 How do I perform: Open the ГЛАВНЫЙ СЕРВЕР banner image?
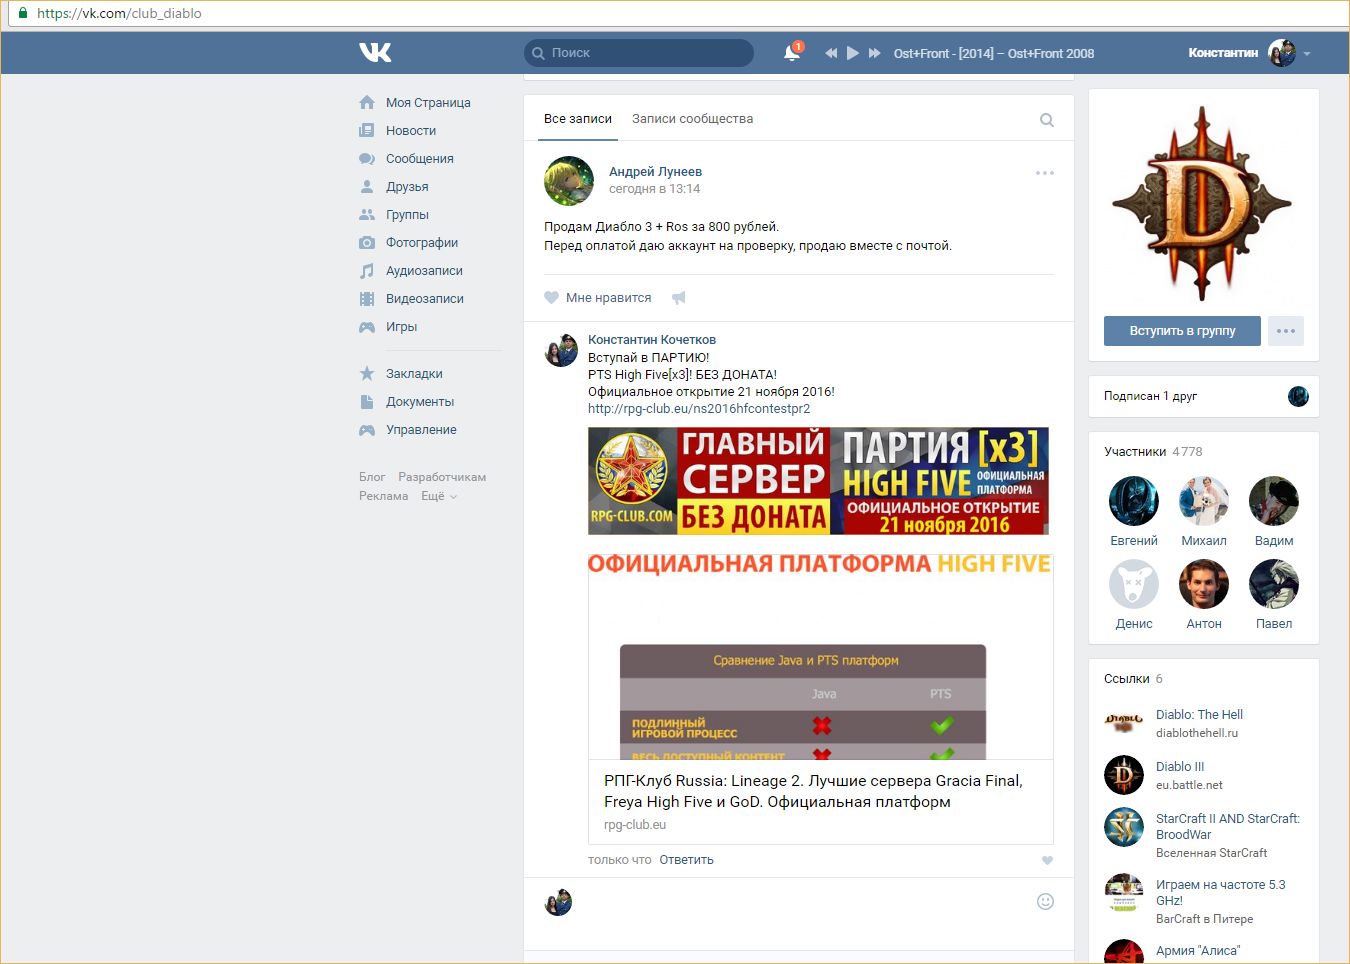818,481
